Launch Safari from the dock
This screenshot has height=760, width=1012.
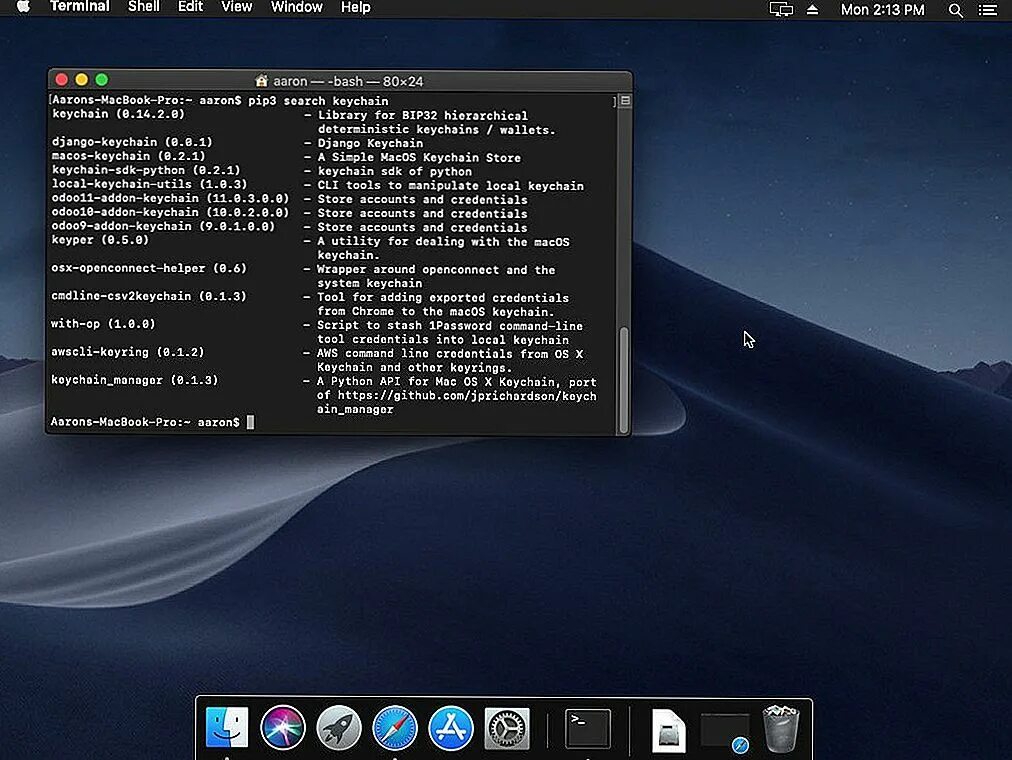click(394, 728)
